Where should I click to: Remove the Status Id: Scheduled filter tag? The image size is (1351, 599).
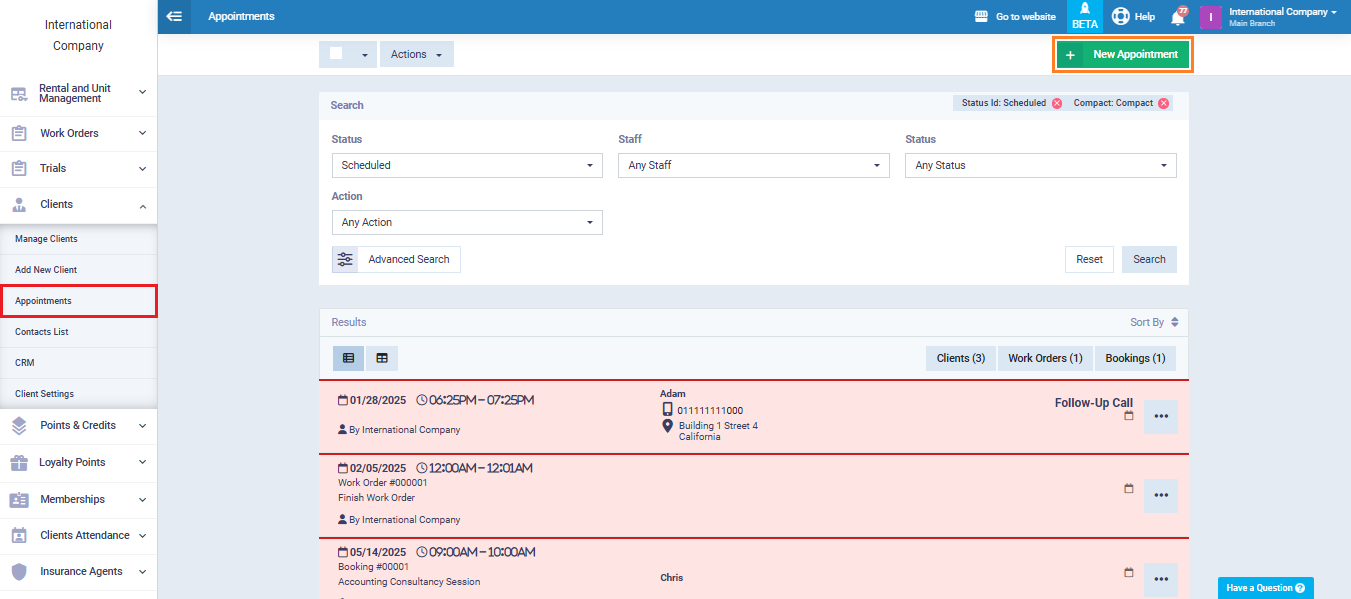click(1057, 103)
